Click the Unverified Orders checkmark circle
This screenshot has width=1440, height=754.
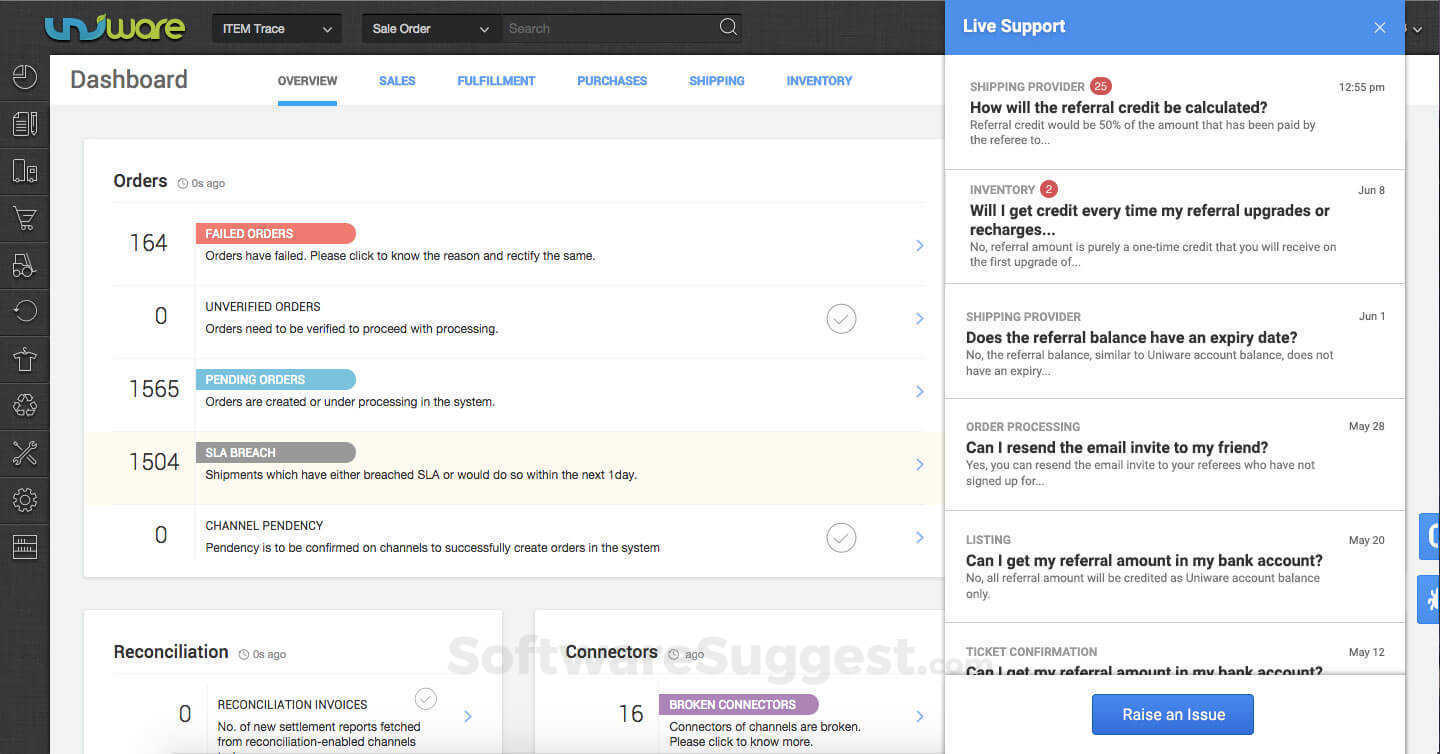pos(841,319)
